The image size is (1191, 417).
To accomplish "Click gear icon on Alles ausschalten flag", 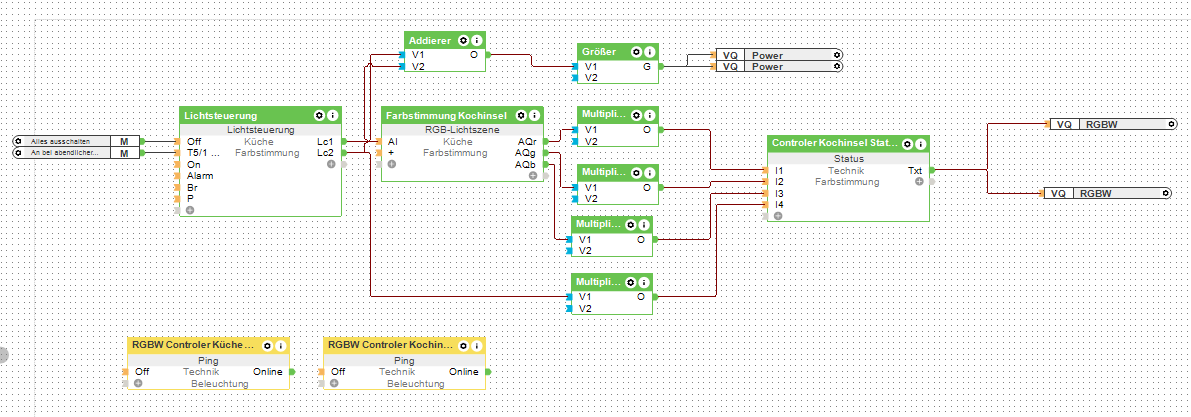I will (20, 141).
